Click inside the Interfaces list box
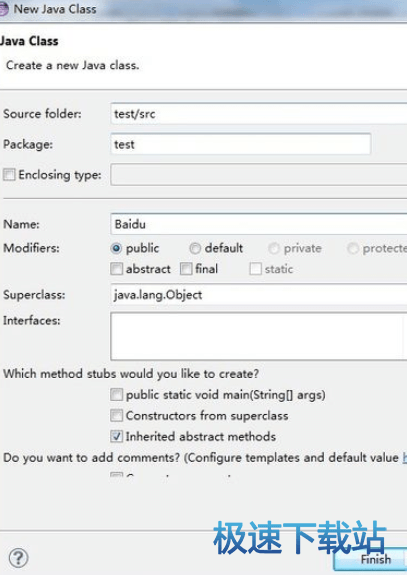Viewport: 407px width, 575px height. point(258,336)
